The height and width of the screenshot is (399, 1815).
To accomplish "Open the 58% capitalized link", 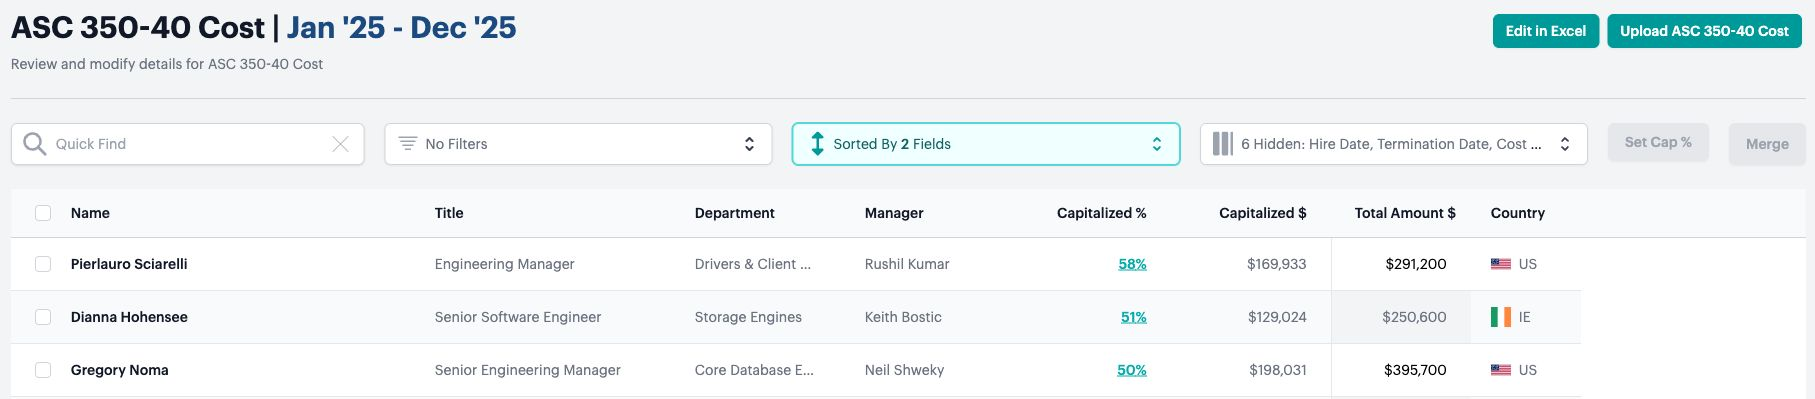I will pos(1132,264).
